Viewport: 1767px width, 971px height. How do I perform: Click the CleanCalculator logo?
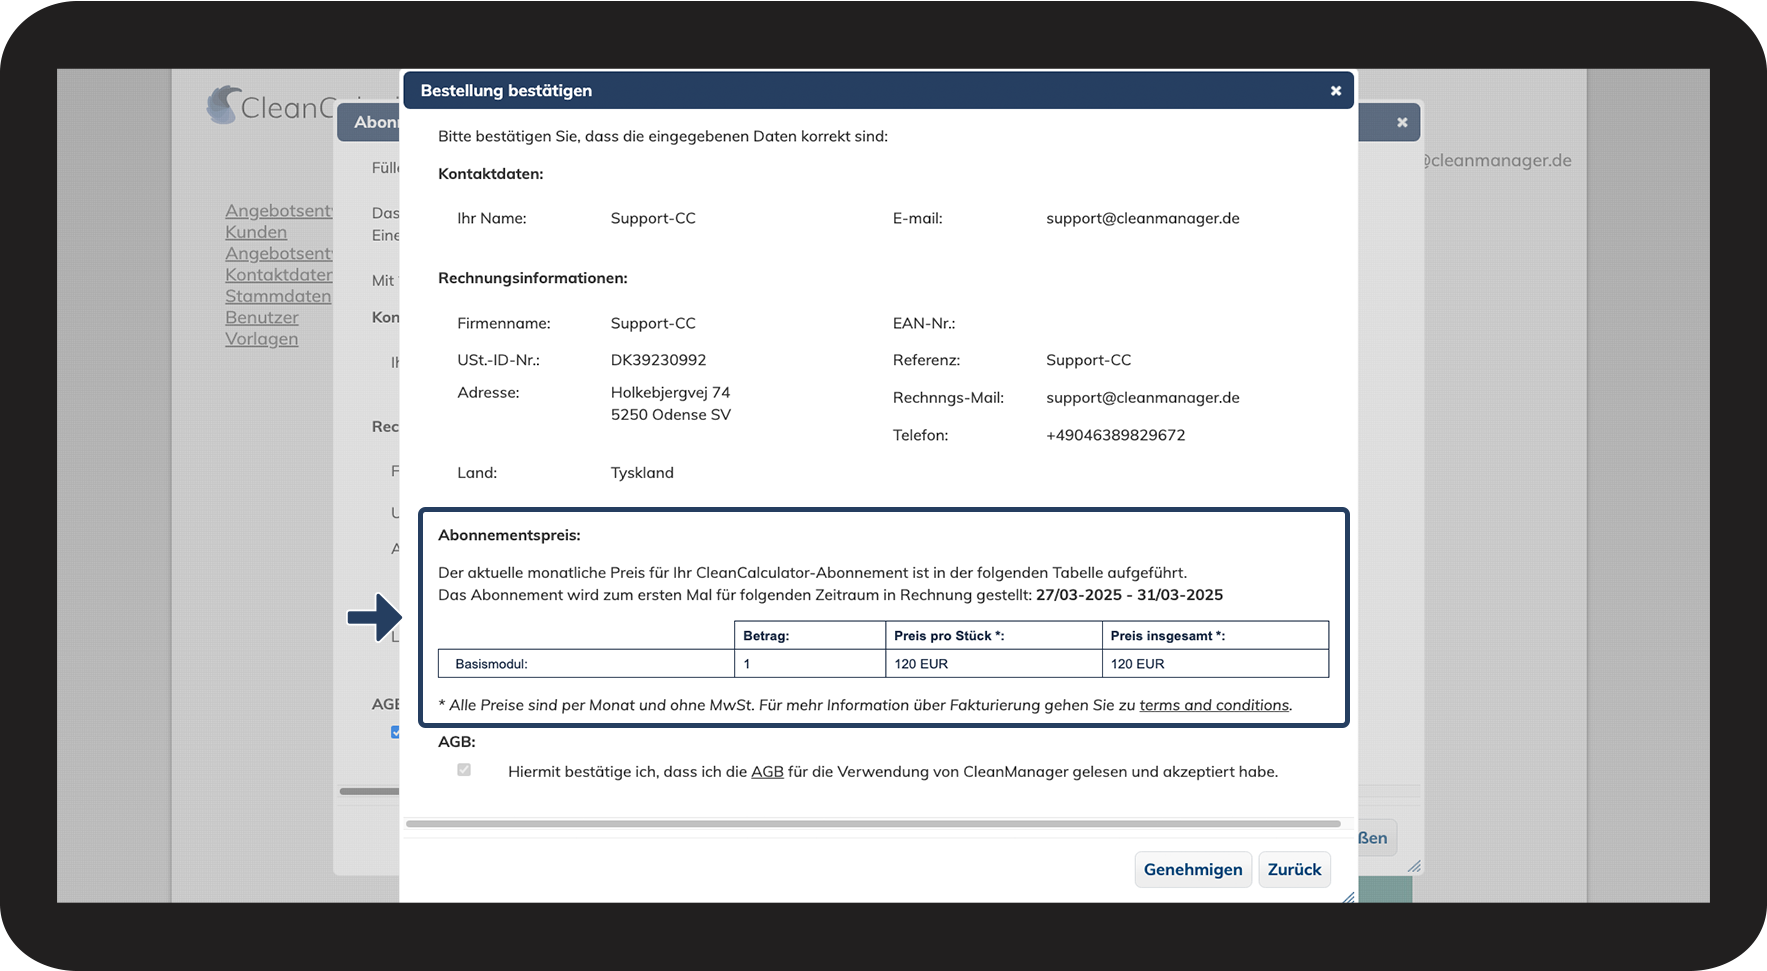click(270, 106)
